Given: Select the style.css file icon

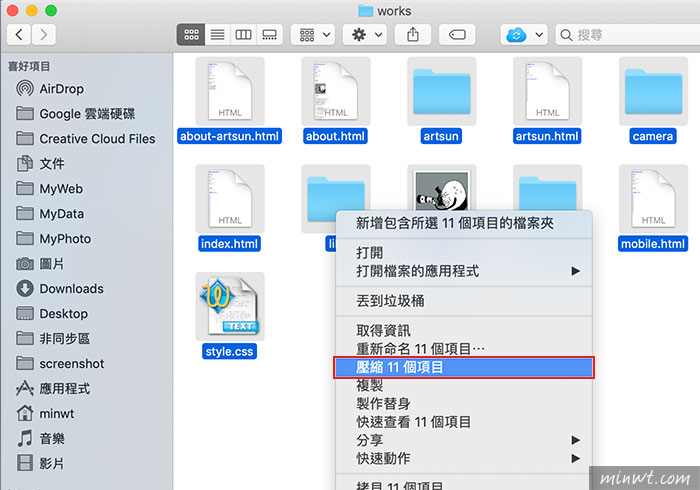Looking at the screenshot, I should (x=229, y=306).
